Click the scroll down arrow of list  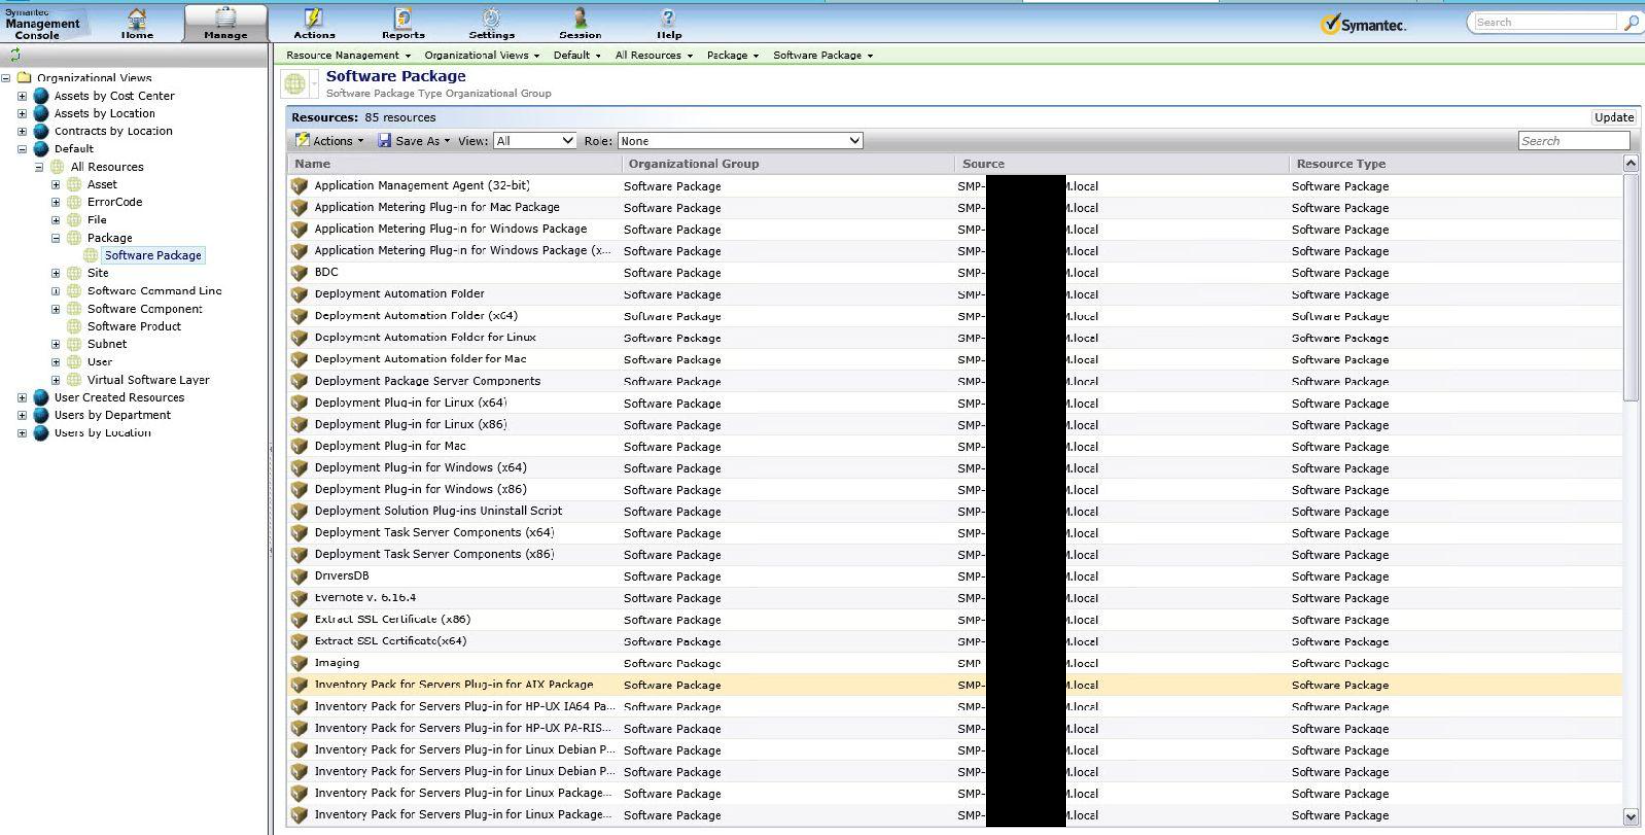point(1631,816)
